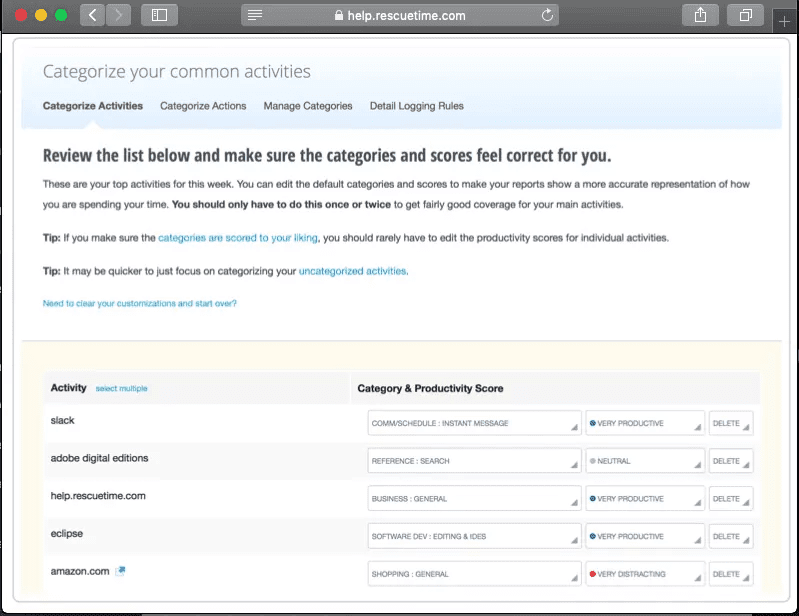Open the Share icon in Safari toolbar
Image resolution: width=799 pixels, height=616 pixels.
(700, 15)
